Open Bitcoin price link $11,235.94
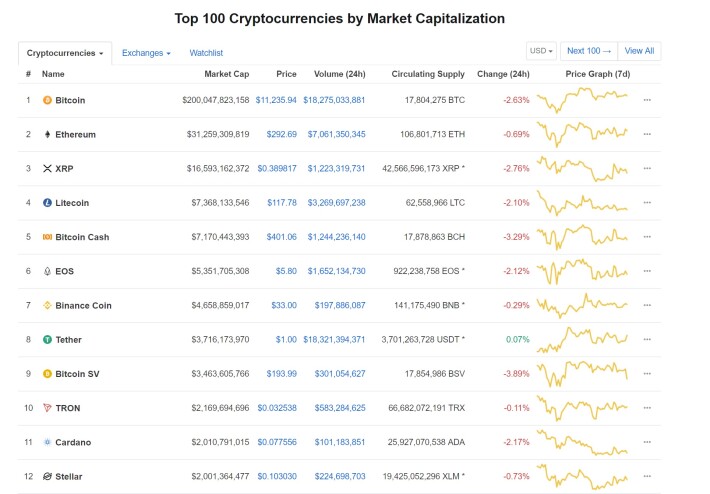710x494 pixels. pyautogui.click(x=276, y=100)
